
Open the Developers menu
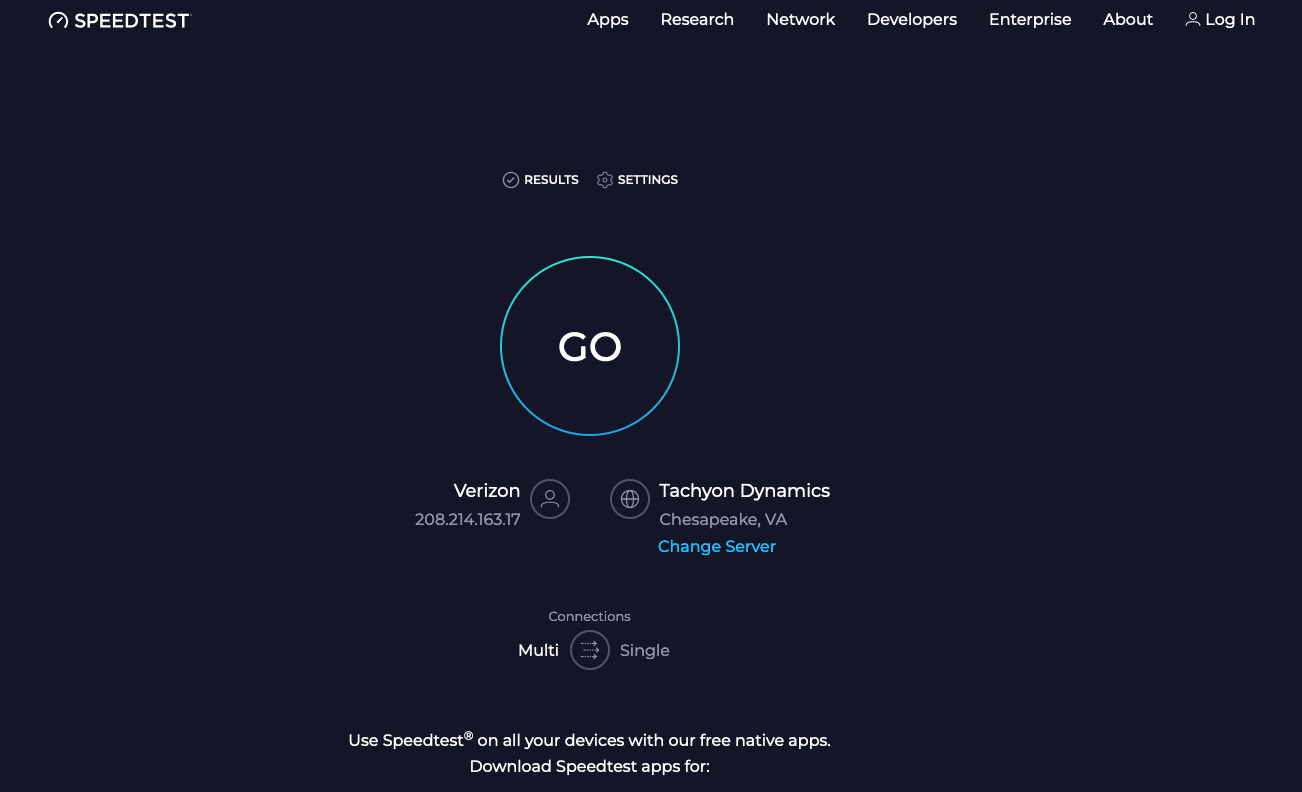click(911, 19)
